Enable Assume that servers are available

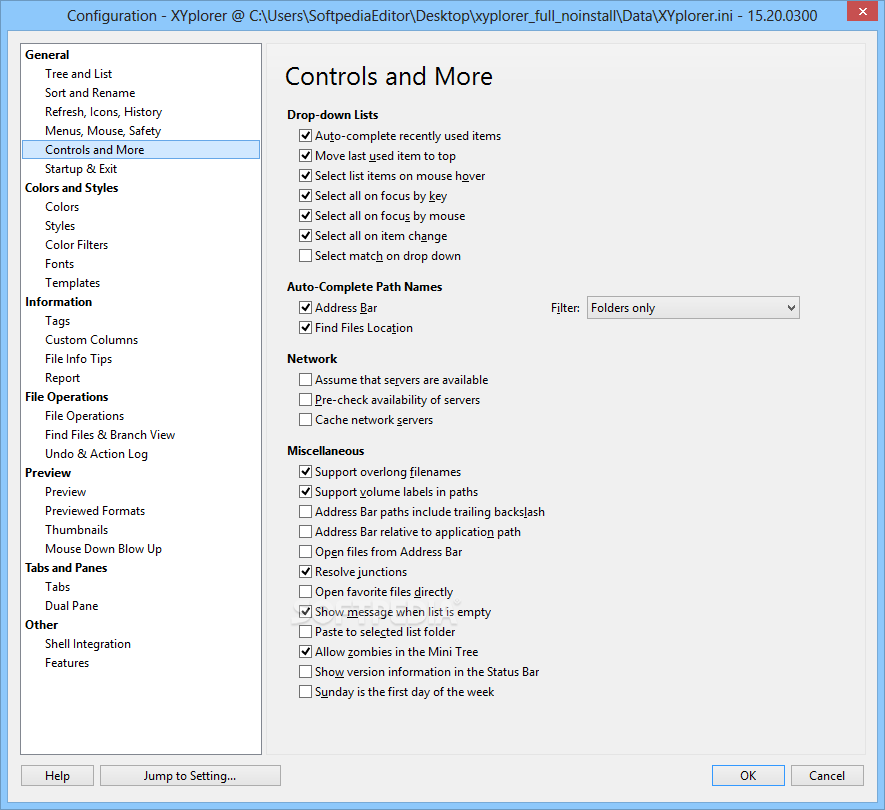click(305, 380)
